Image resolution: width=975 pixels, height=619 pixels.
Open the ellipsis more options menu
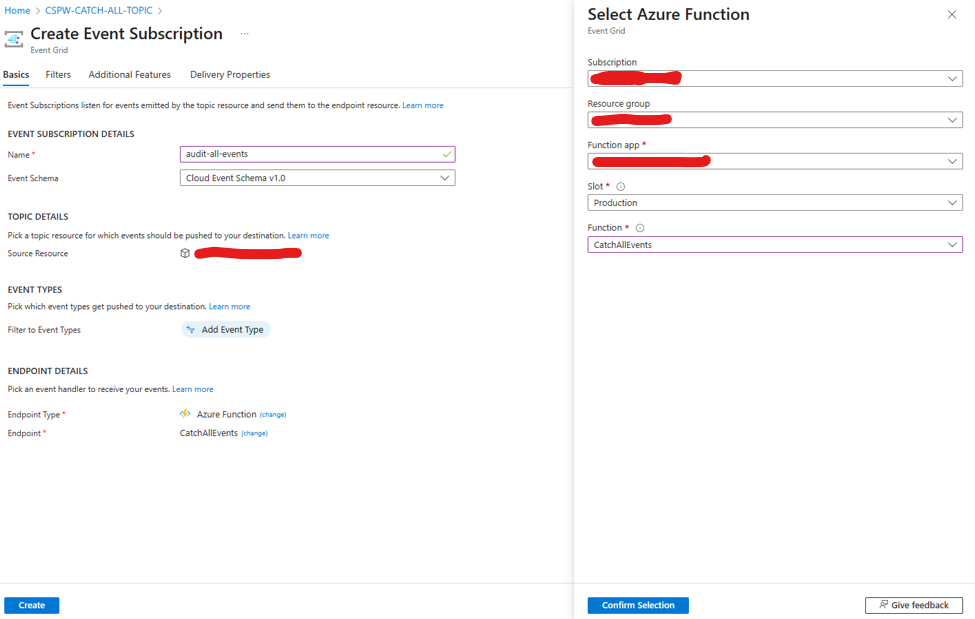pos(244,34)
